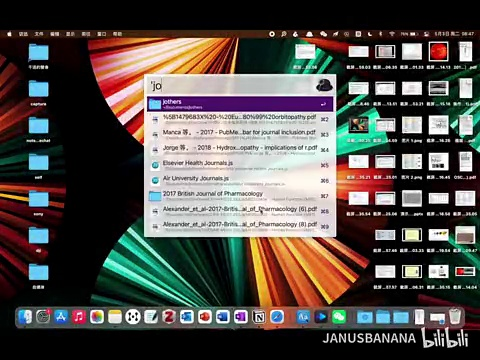
Task: Open the Trash in the dock
Action: pyautogui.click(x=455, y=317)
